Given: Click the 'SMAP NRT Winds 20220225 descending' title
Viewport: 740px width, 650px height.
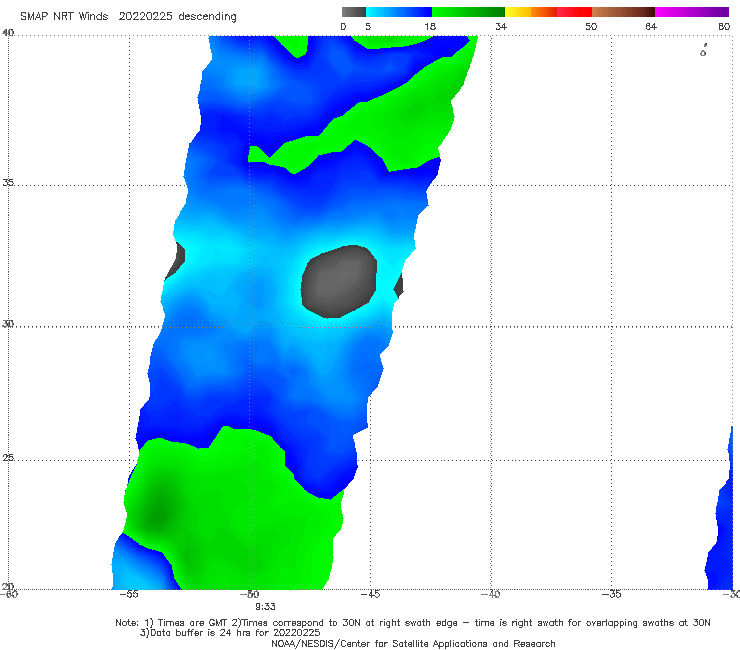Looking at the screenshot, I should tap(128, 17).
